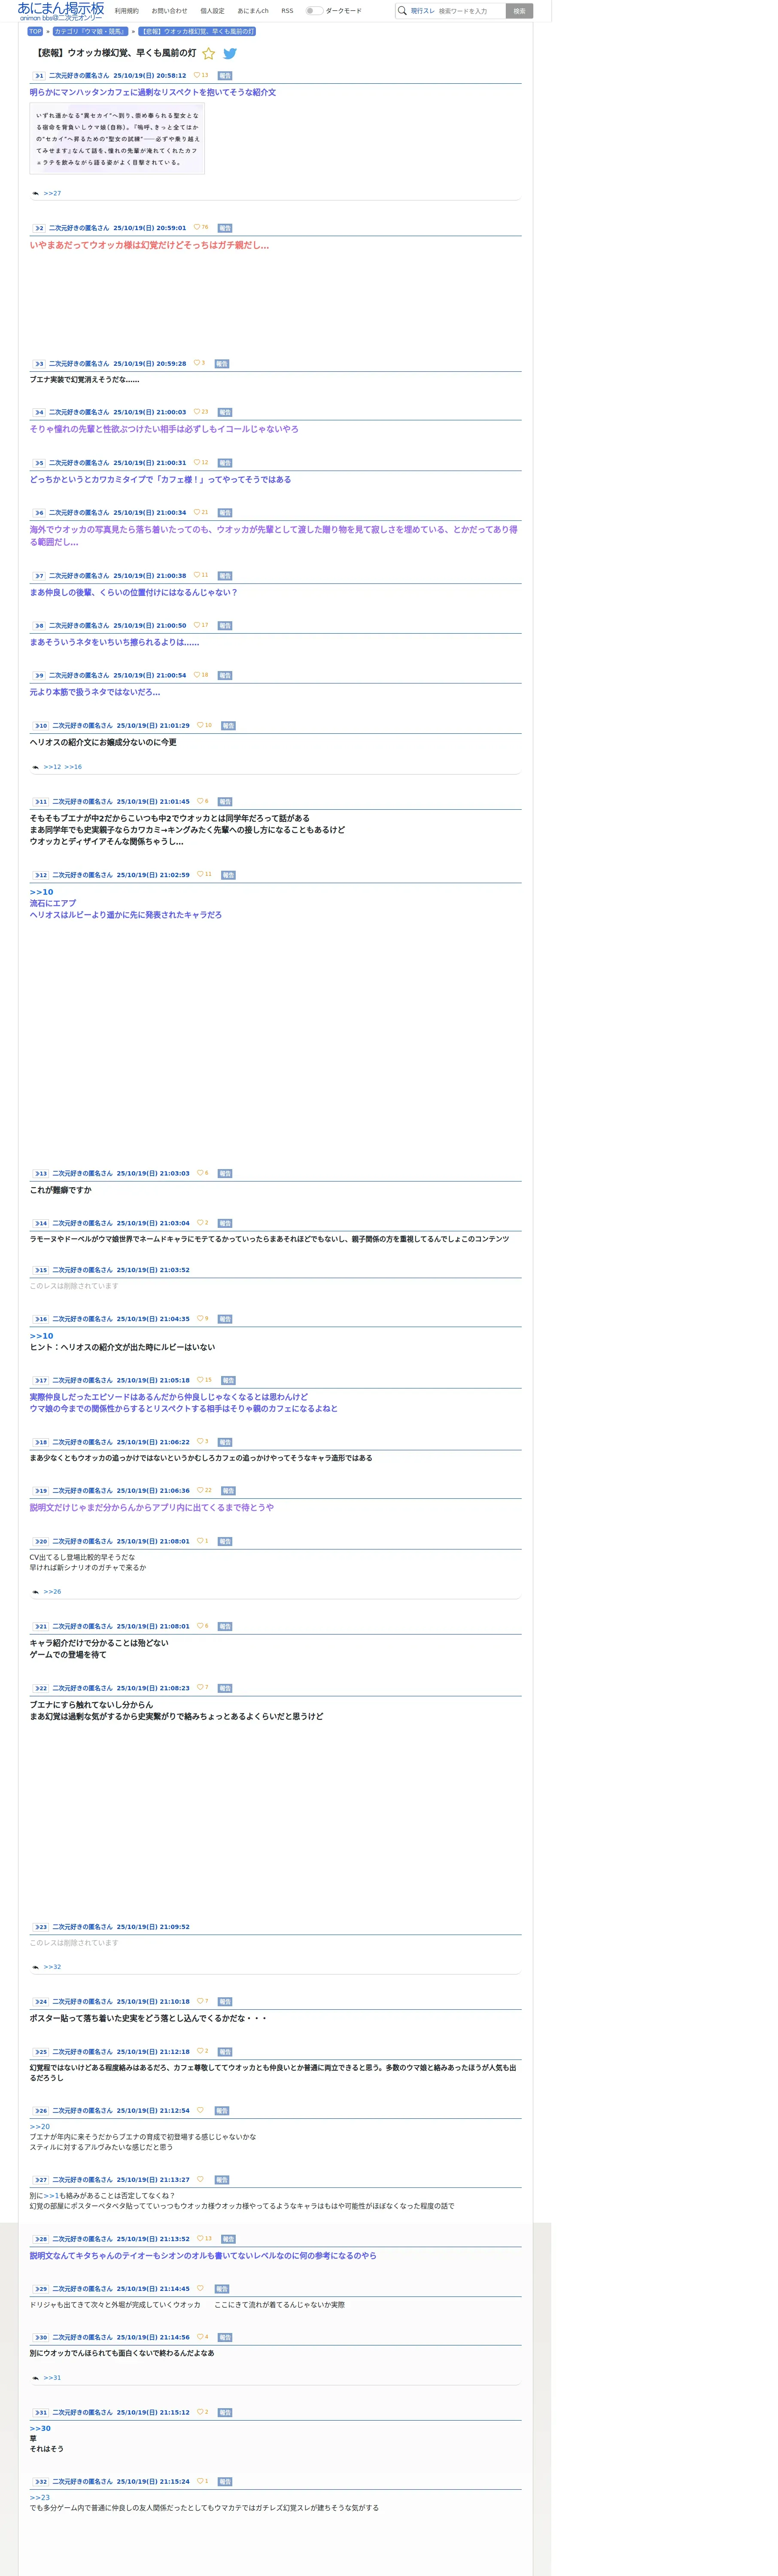
Task: Like post 10 with its heart icon
Action: pyautogui.click(x=200, y=725)
